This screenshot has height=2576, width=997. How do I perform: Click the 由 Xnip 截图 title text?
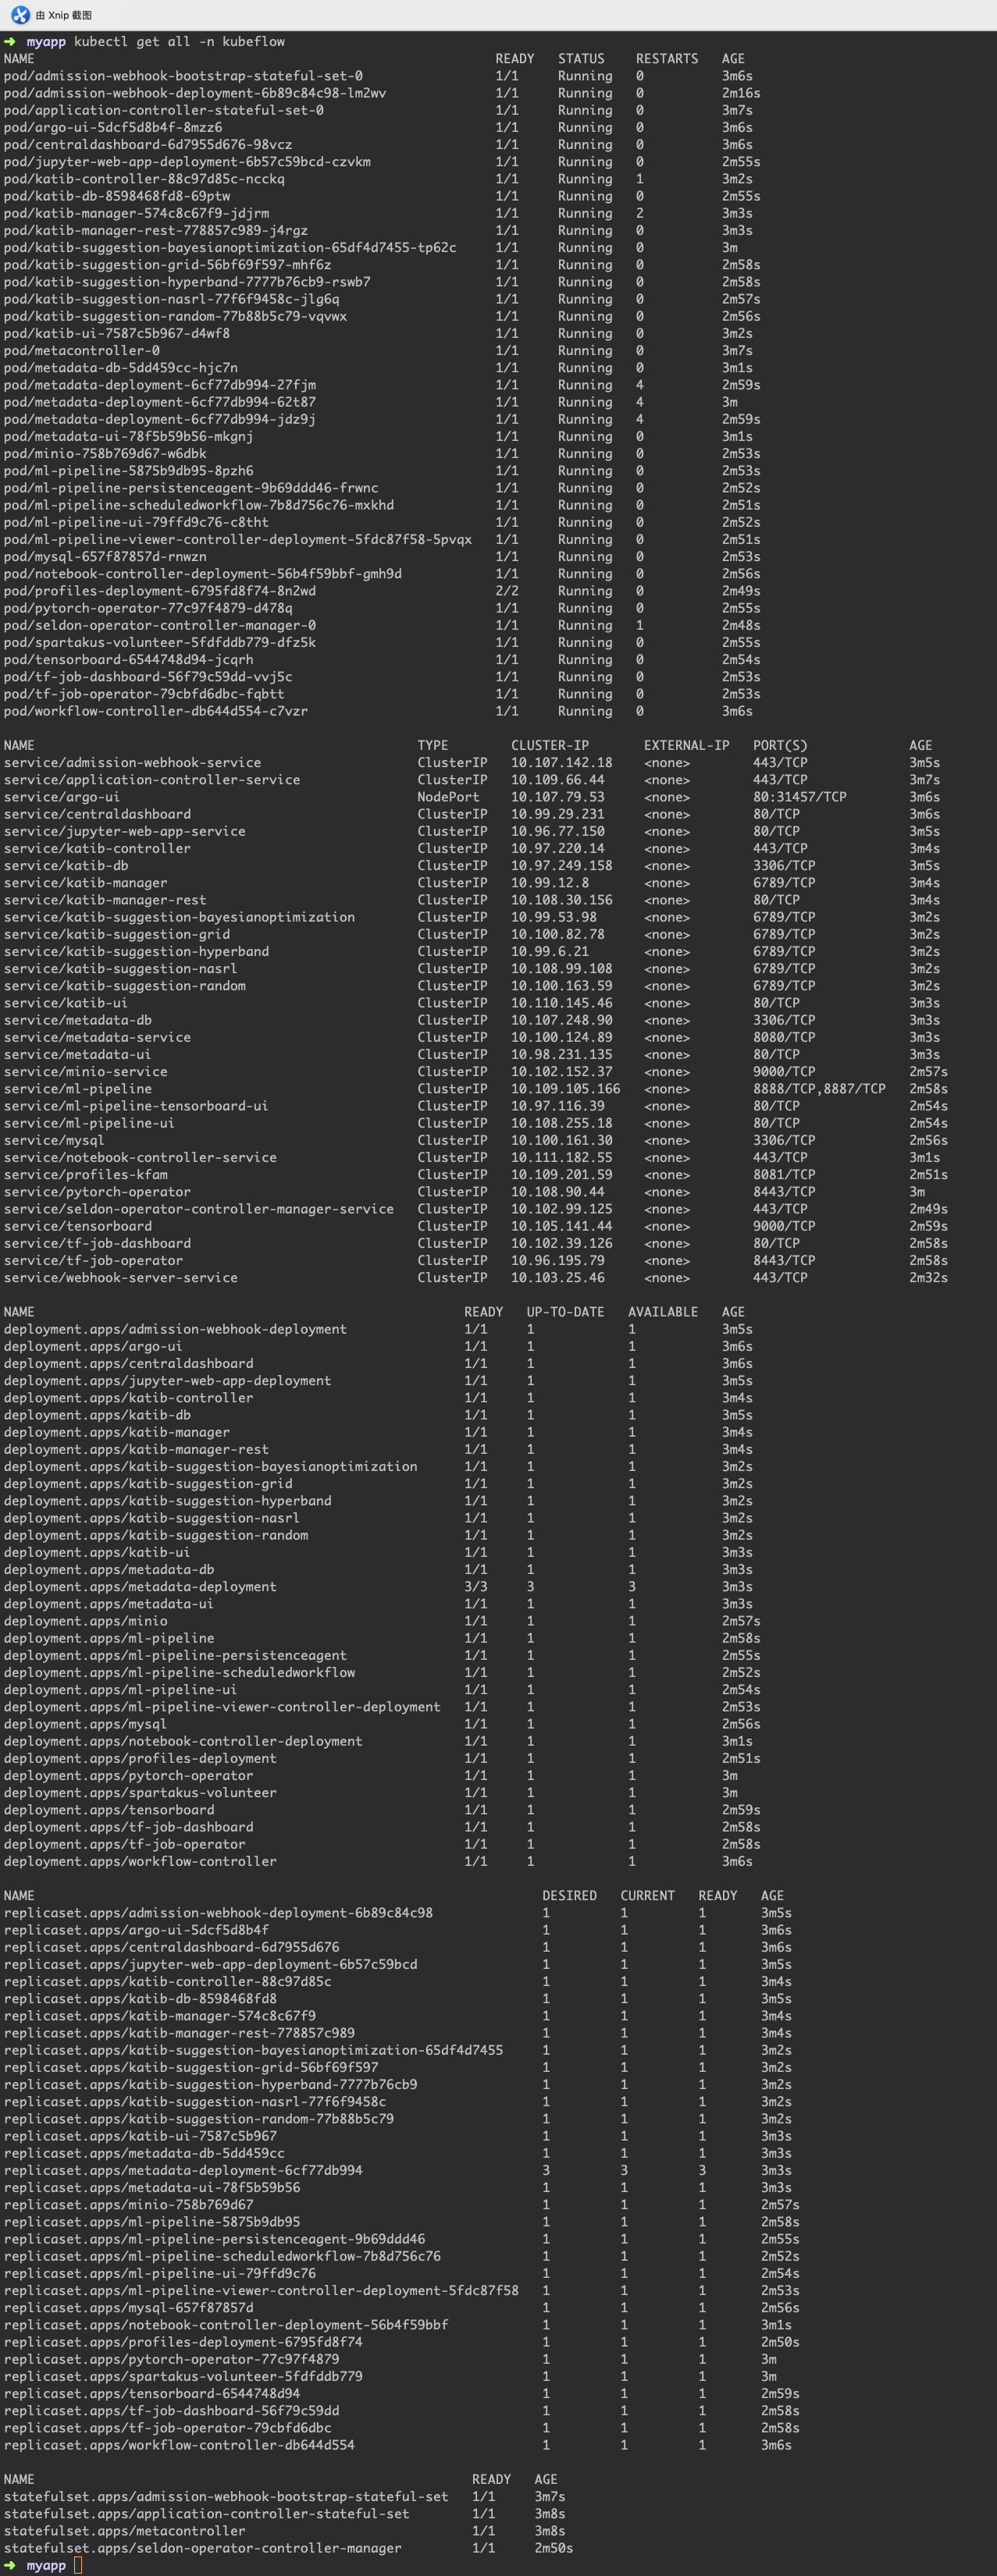pyautogui.click(x=63, y=15)
